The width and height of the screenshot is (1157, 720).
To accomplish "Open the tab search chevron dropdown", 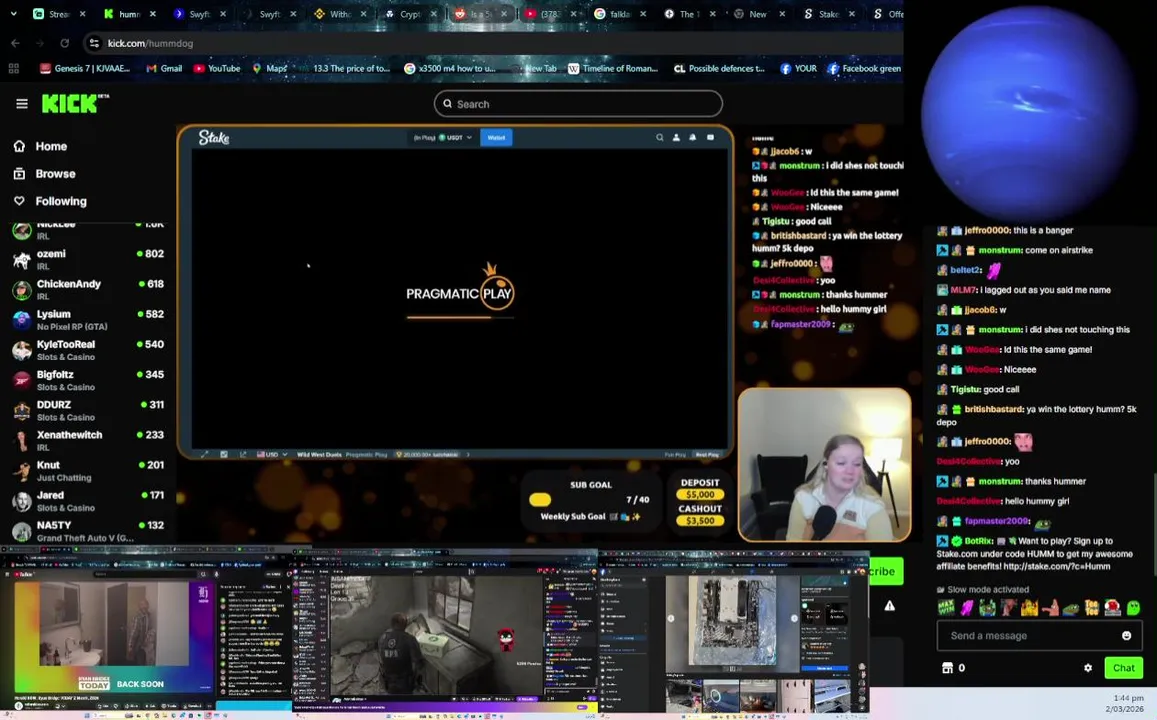I will pos(13,13).
